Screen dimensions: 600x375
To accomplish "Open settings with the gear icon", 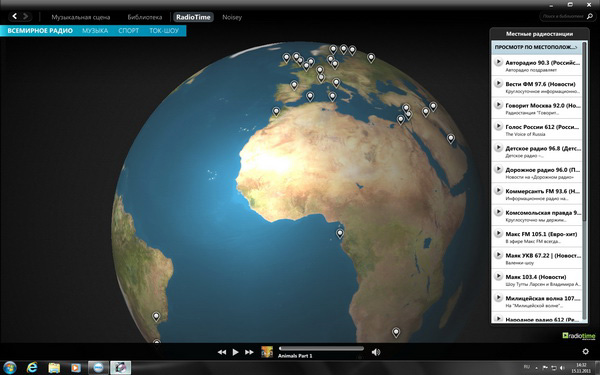I will [x=585, y=351].
